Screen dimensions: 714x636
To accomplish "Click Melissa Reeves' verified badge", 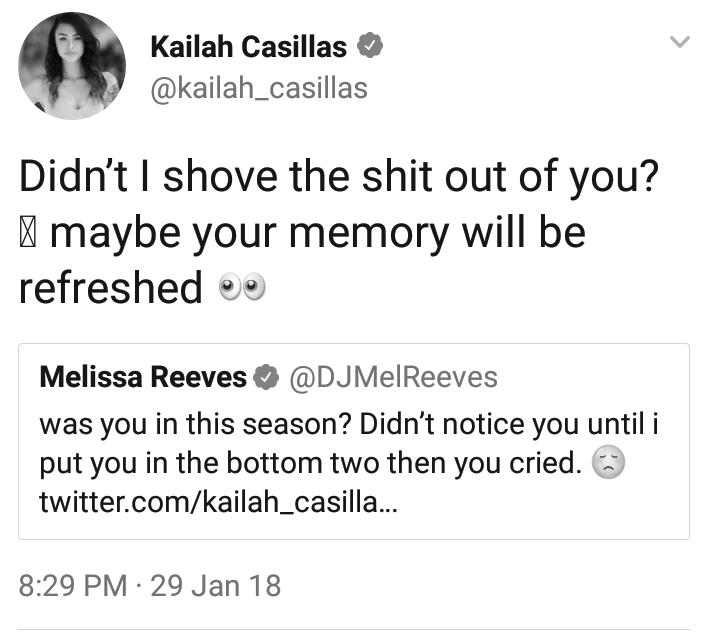I will [x=266, y=377].
